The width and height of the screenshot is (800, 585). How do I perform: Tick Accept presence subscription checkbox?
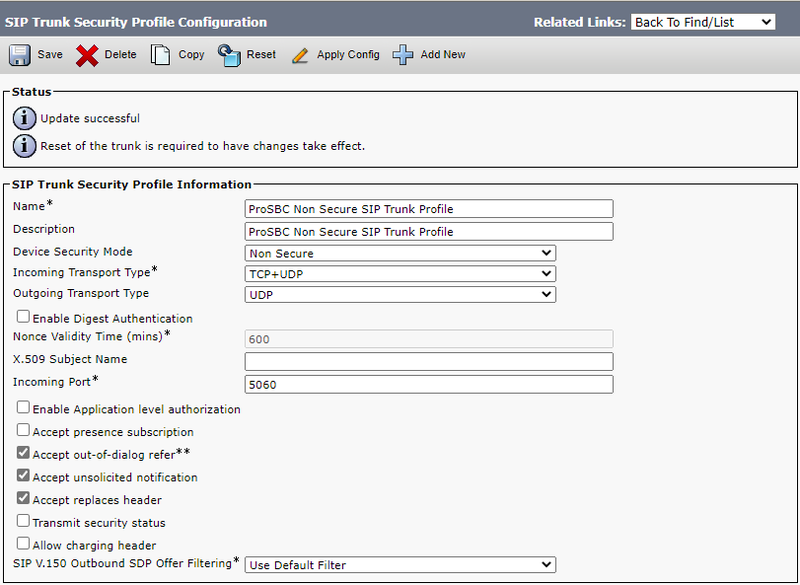click(x=23, y=430)
